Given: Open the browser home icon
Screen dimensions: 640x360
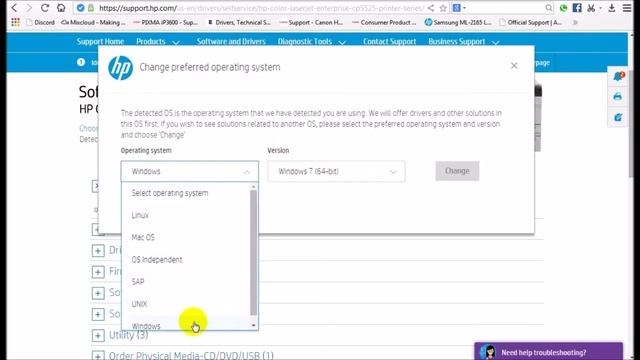Looking at the screenshot, I should pyautogui.click(x=61, y=8).
